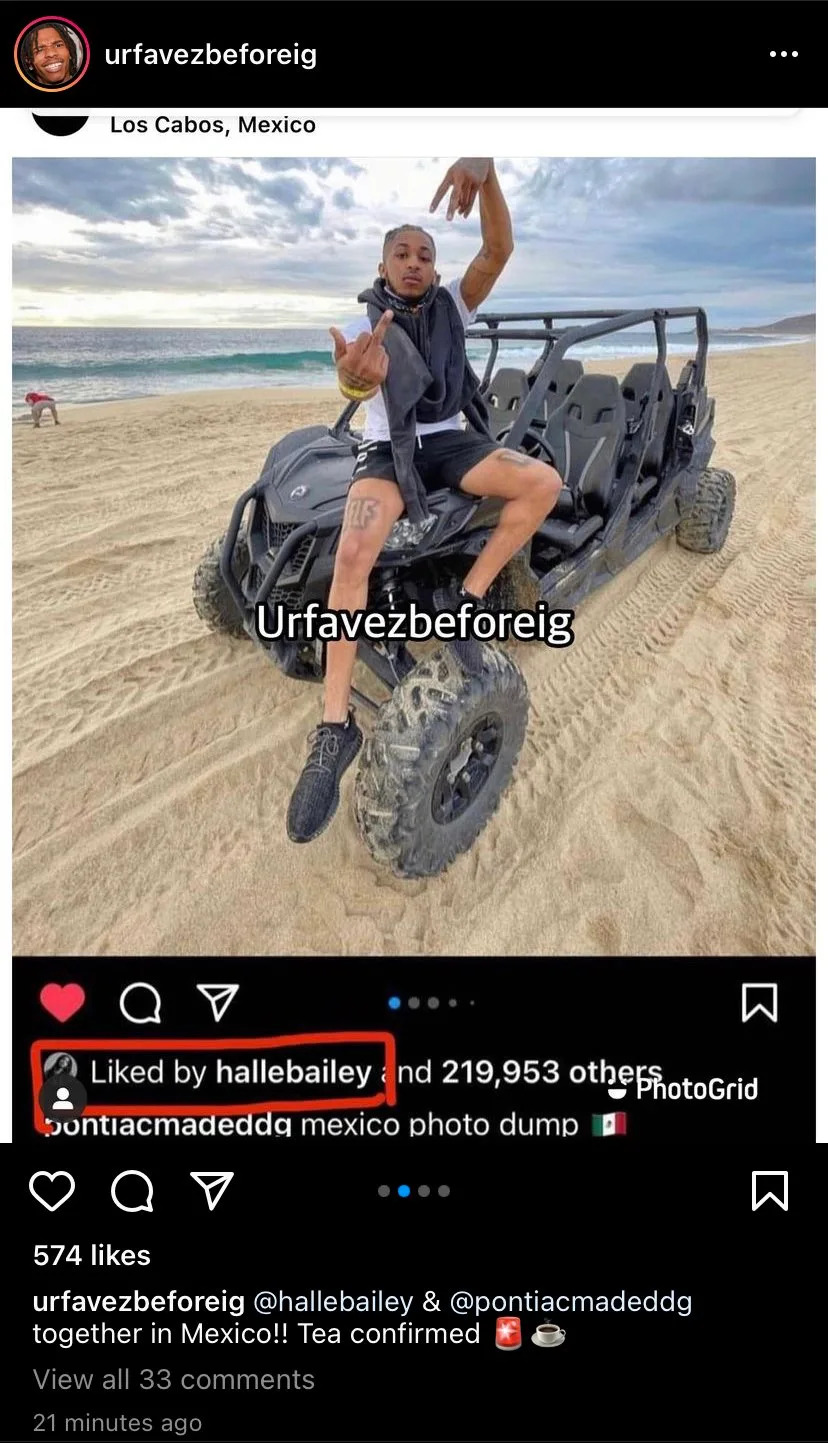
Task: Tap urfavezbeforeig username in caption
Action: tap(139, 1302)
